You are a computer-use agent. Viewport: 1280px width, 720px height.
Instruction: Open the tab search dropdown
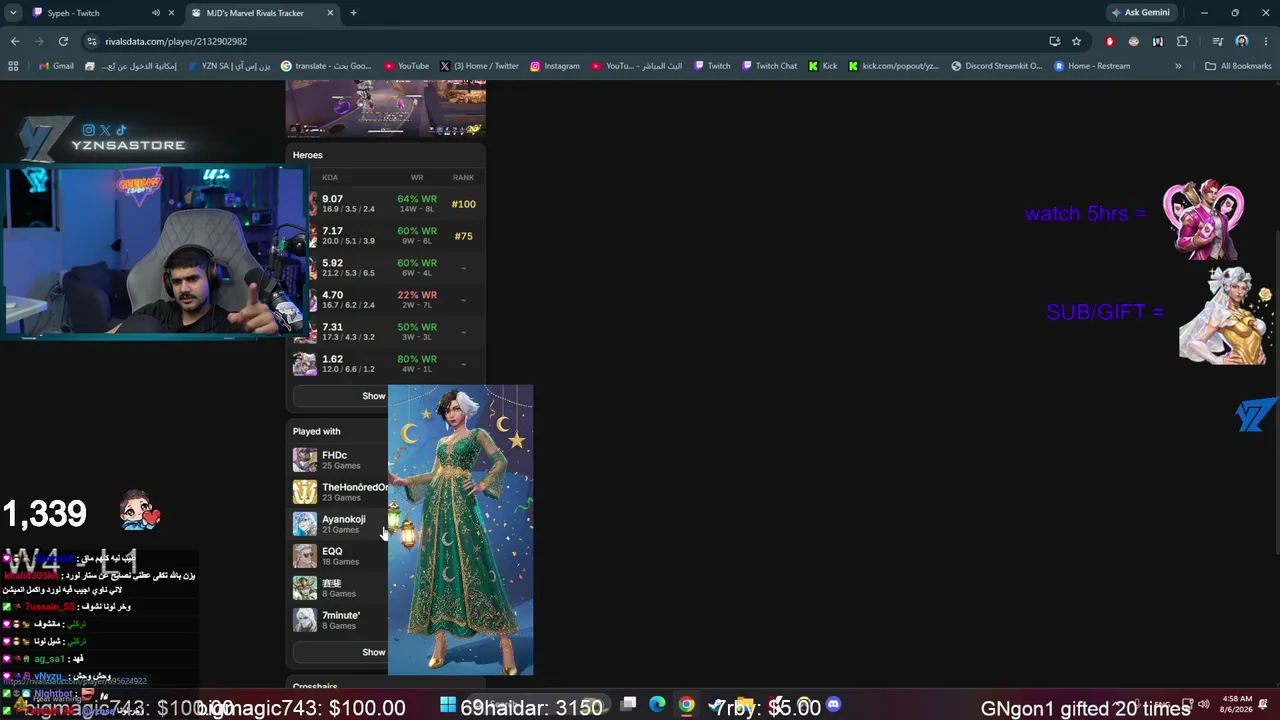(13, 13)
